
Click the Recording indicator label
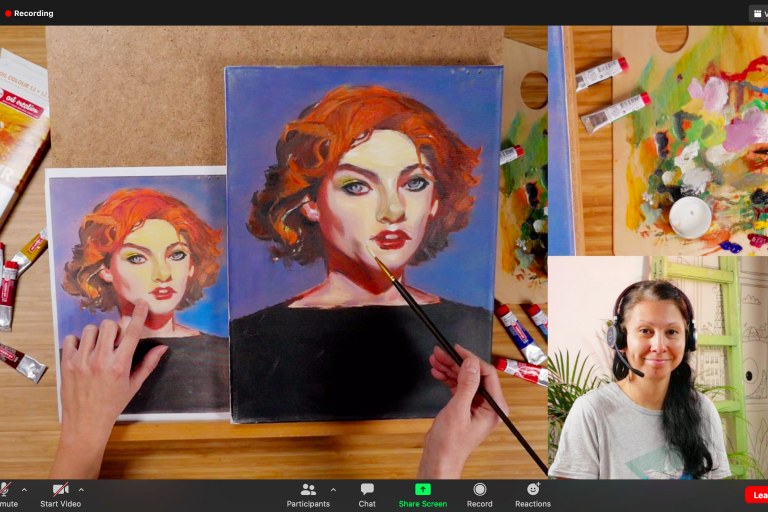(34, 14)
